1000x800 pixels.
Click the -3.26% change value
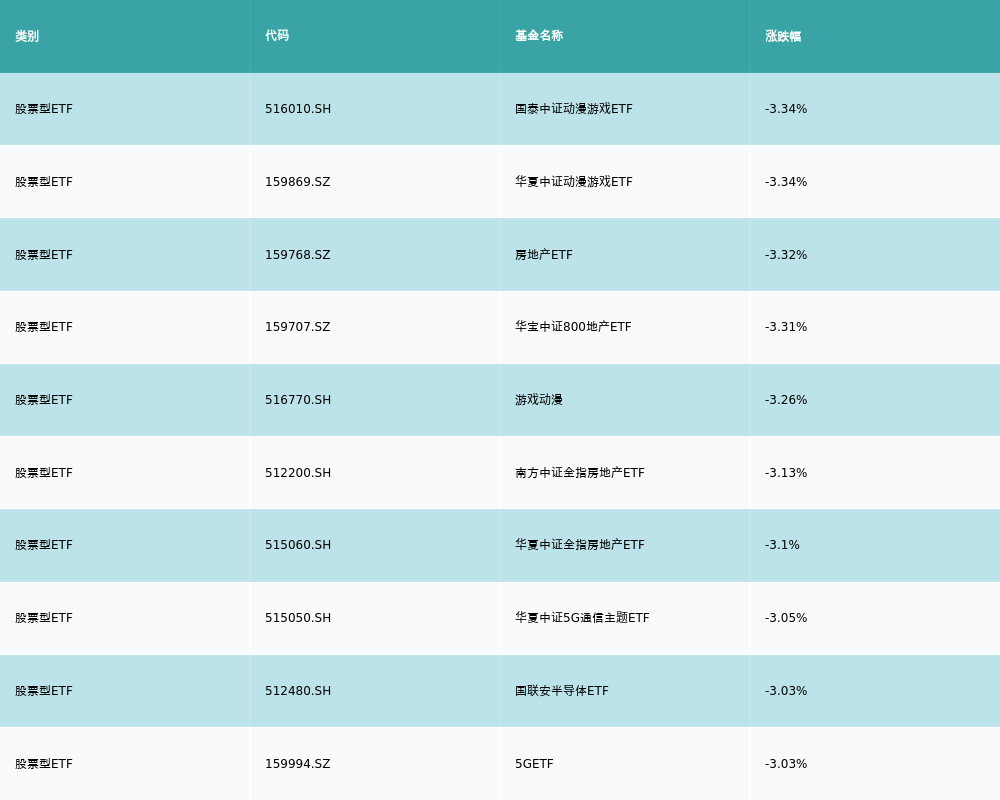tap(786, 400)
